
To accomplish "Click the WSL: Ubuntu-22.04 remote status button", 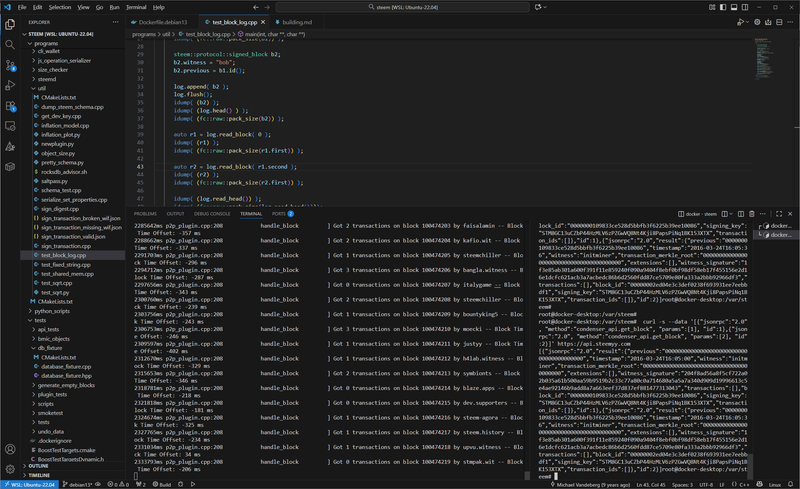I will tap(27, 483).
